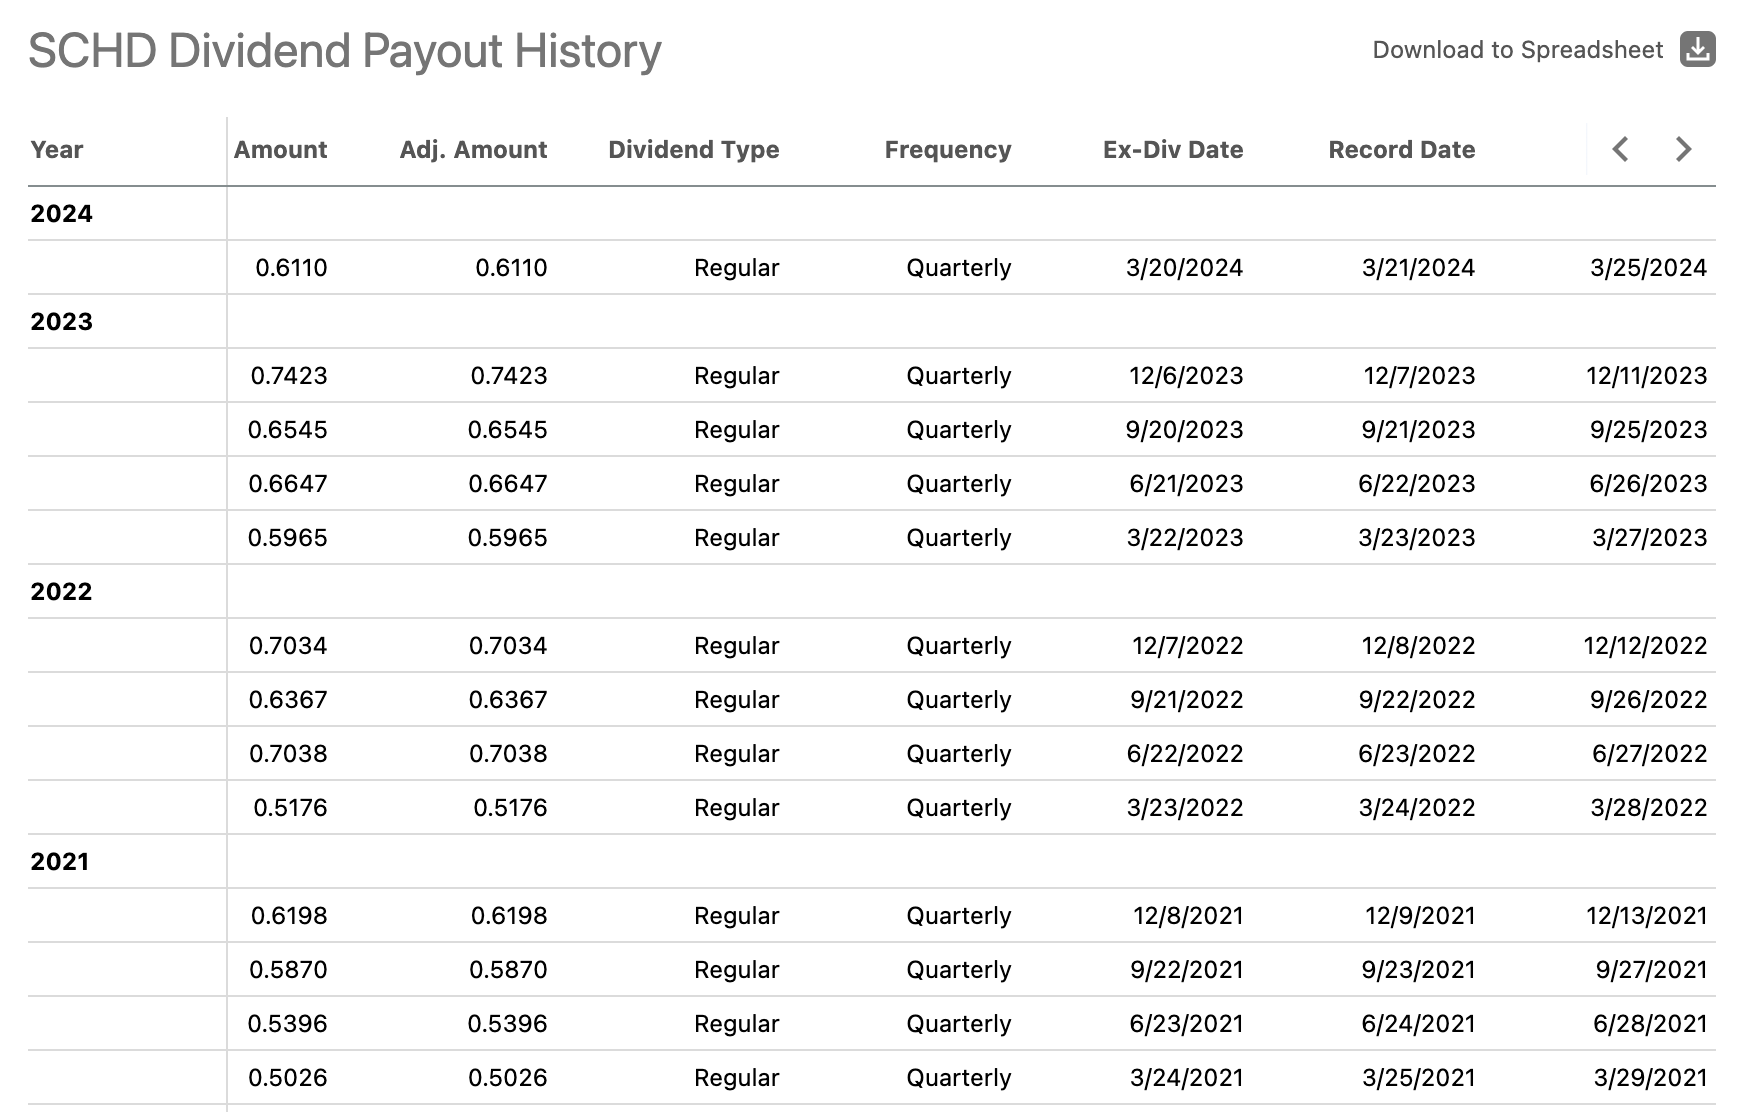The width and height of the screenshot is (1764, 1112).
Task: Click the ex-div date 9/20/2023
Action: click(1184, 430)
